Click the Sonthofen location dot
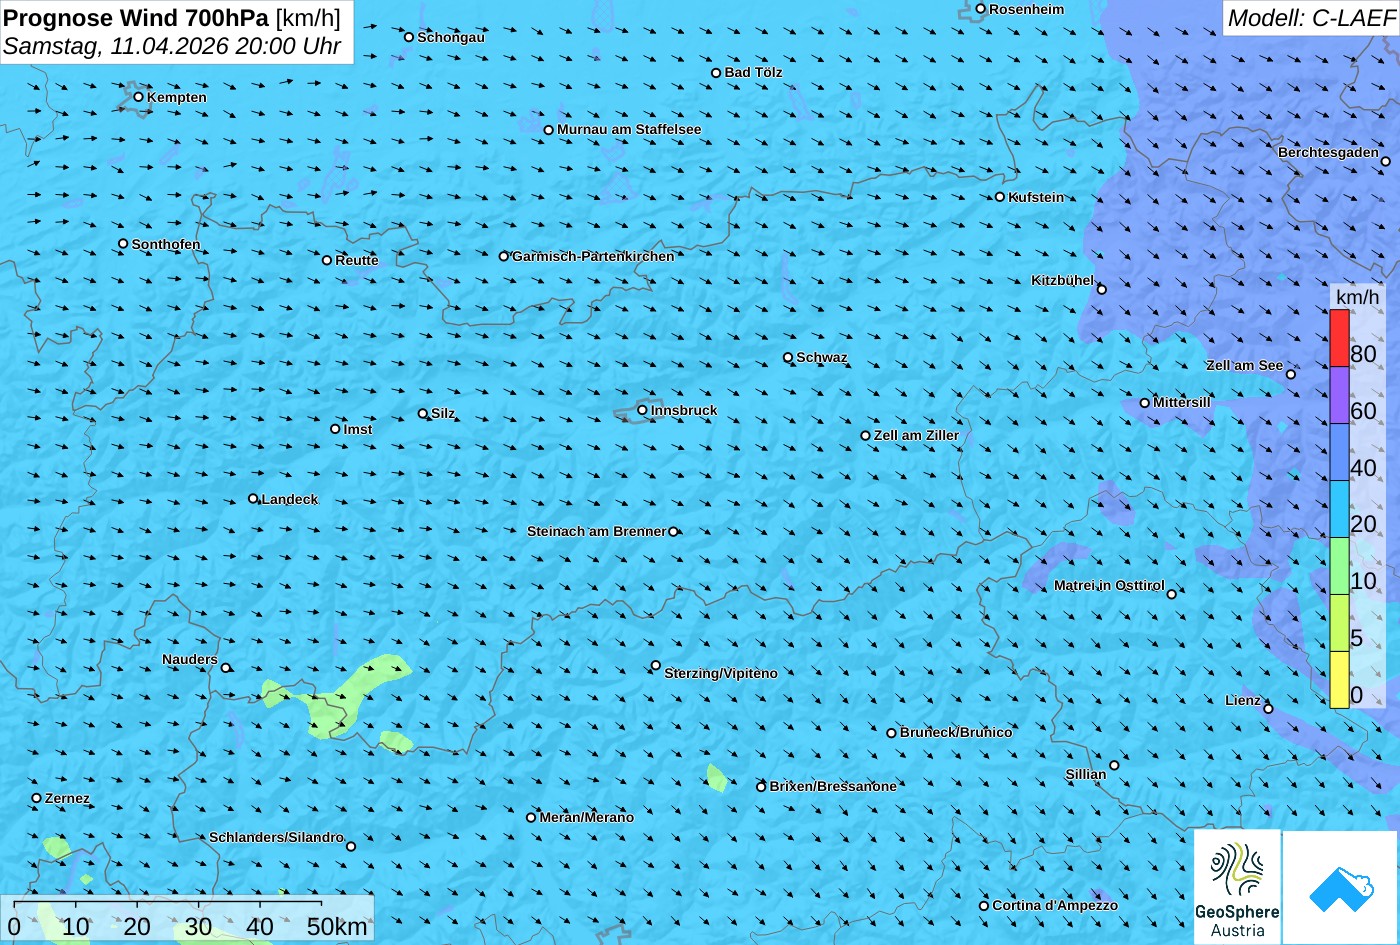Screen dimensions: 1400x945 click(123, 243)
